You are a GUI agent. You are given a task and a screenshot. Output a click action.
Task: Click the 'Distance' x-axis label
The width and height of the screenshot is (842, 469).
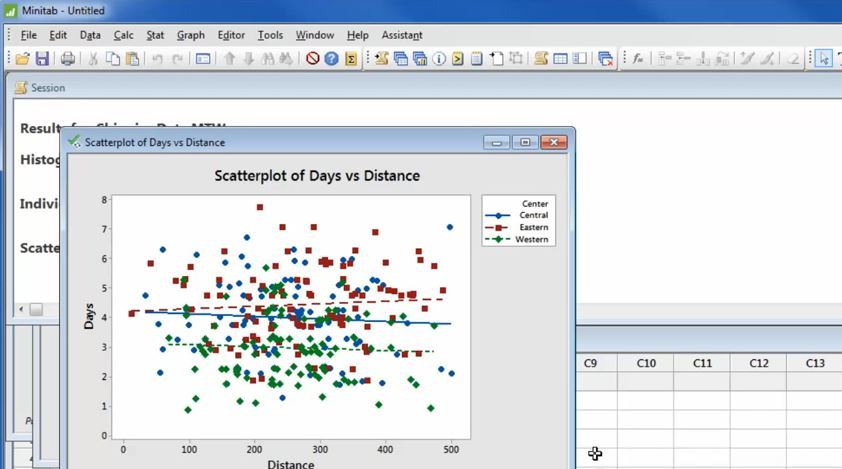click(x=291, y=464)
